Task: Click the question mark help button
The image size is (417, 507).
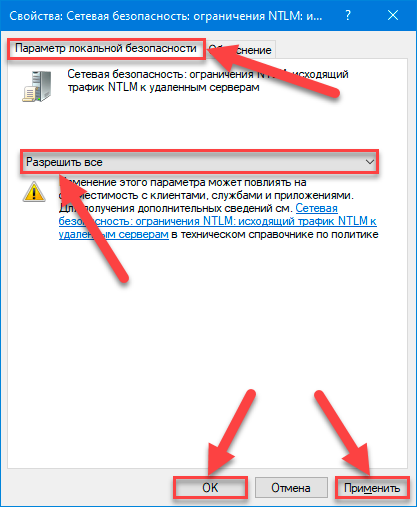Action: tap(348, 15)
